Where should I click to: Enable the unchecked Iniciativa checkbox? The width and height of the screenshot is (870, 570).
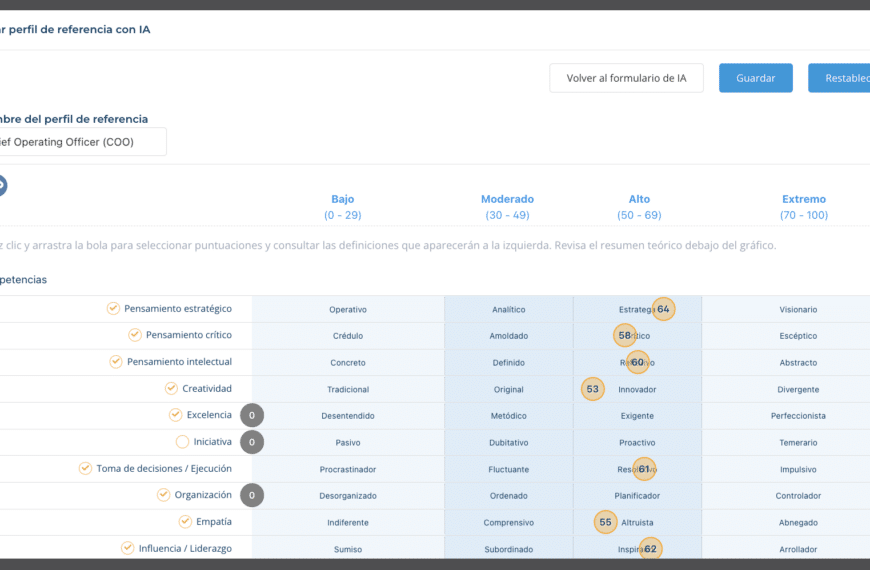point(182,442)
